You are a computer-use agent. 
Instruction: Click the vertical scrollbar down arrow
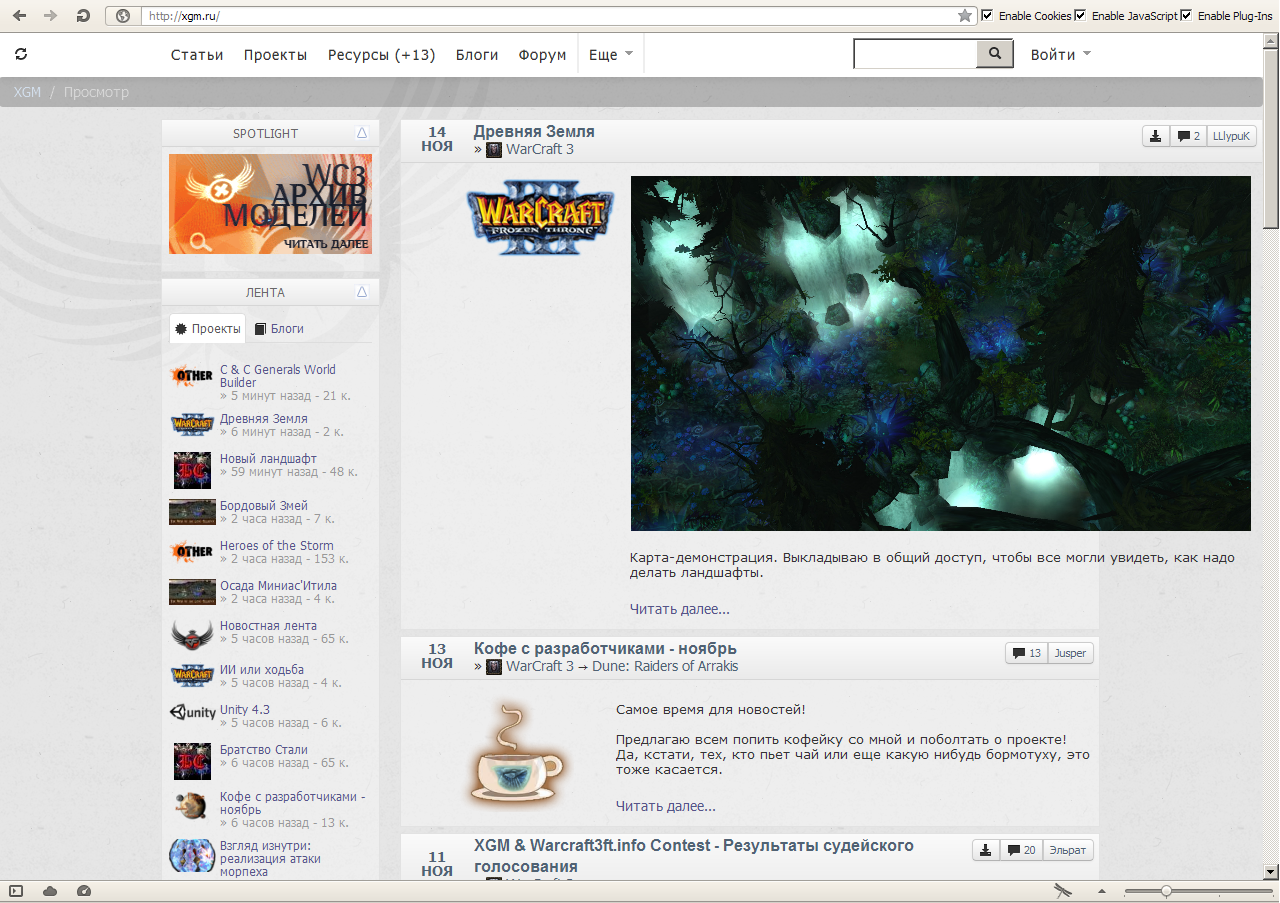1271,870
